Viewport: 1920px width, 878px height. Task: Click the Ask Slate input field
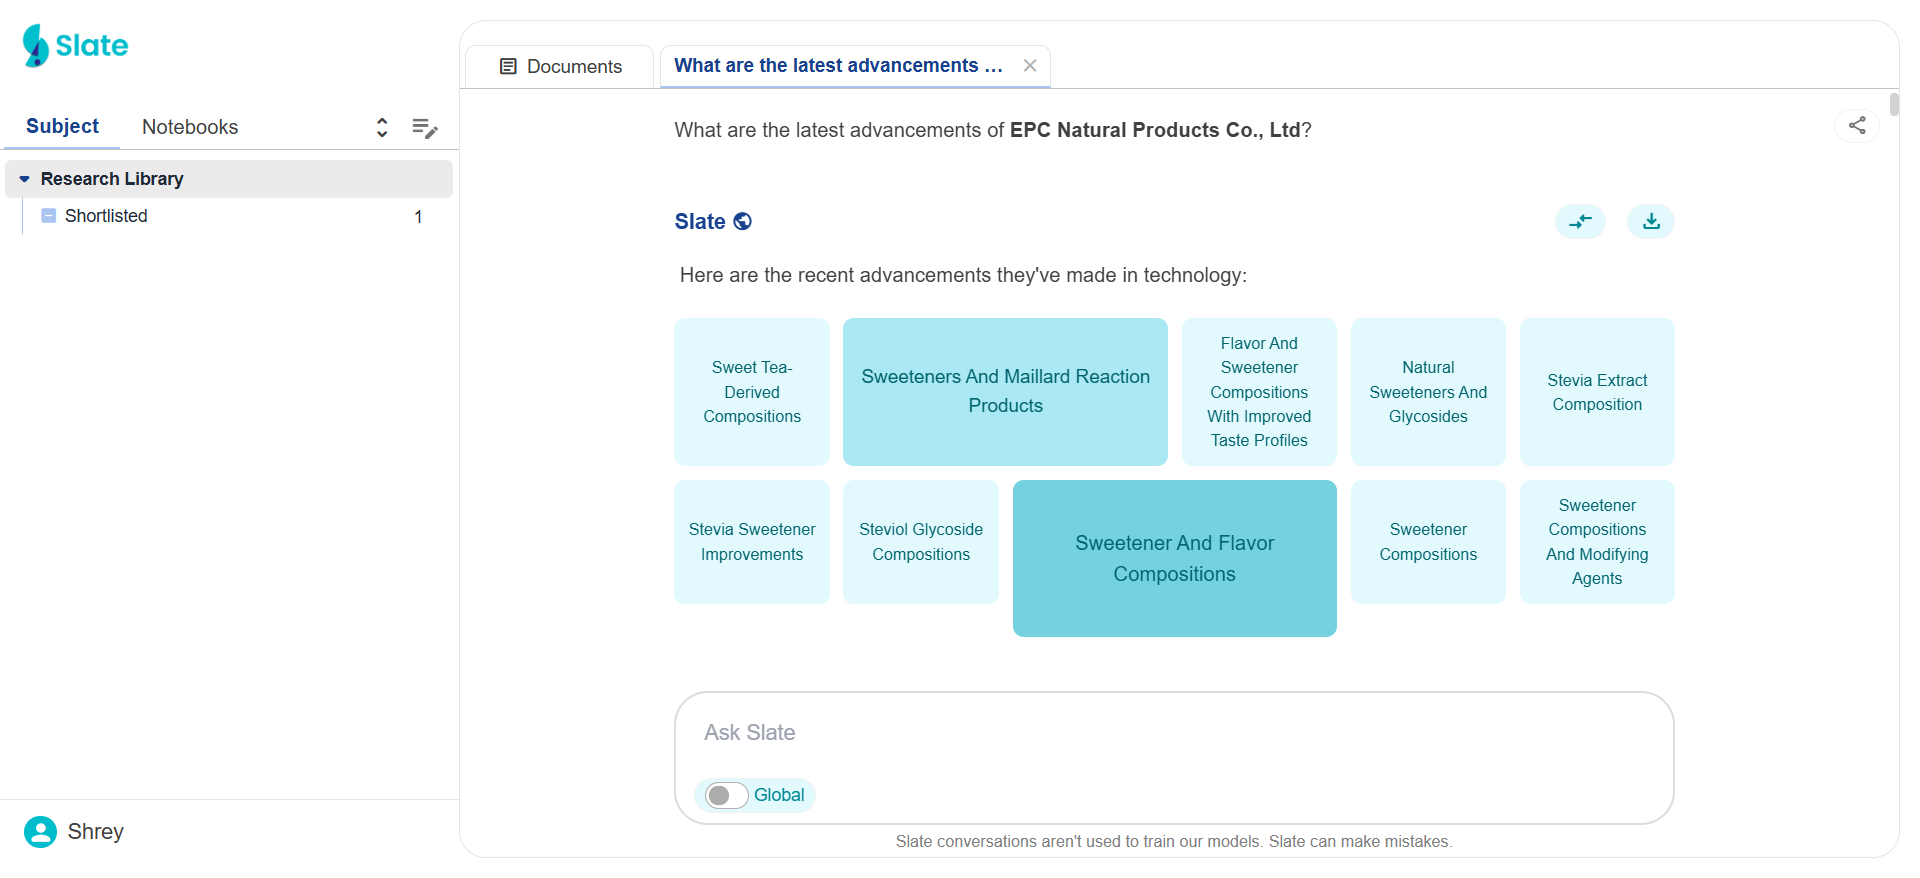(x=1173, y=733)
